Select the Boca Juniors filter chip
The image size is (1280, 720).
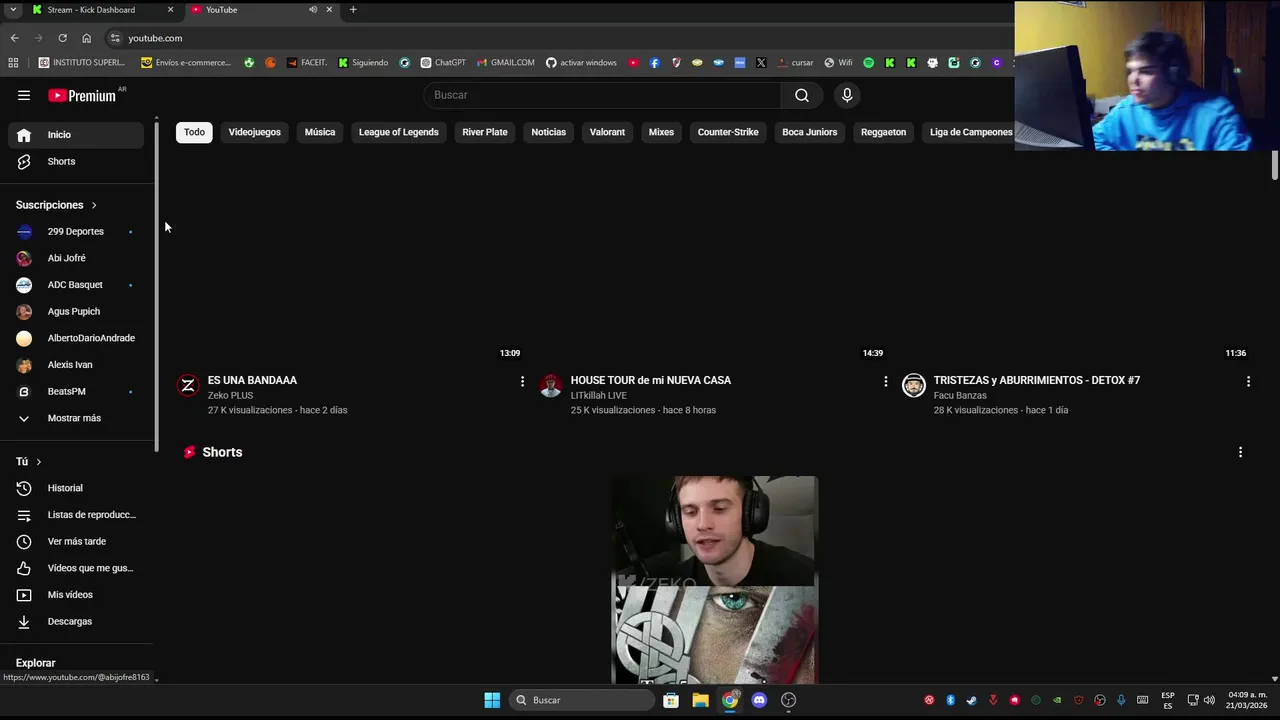coord(809,132)
